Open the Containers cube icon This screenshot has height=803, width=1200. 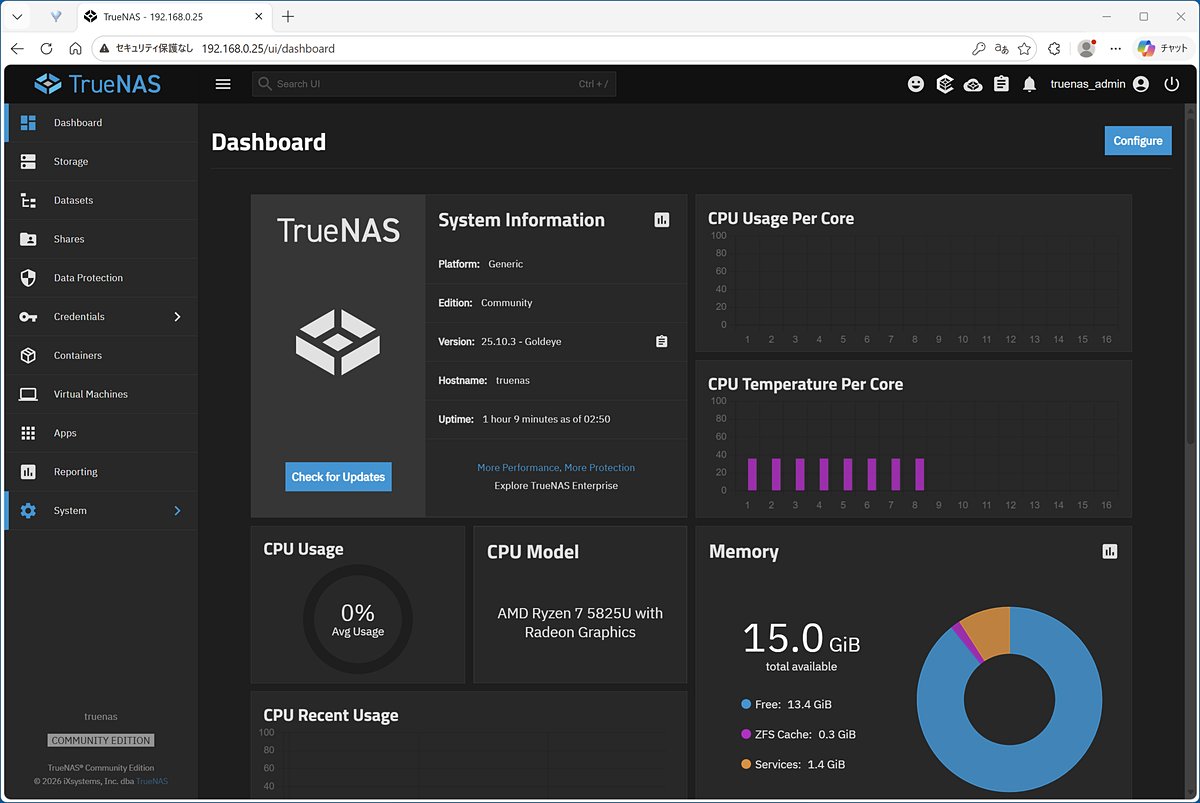pyautogui.click(x=28, y=355)
